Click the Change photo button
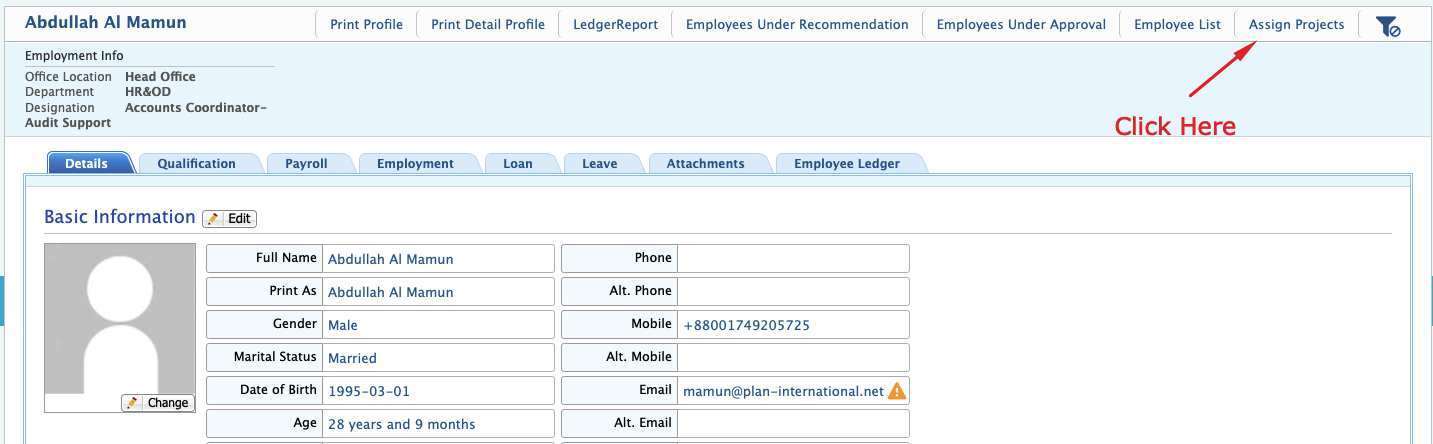The height and width of the screenshot is (444, 1433). [x=157, y=402]
